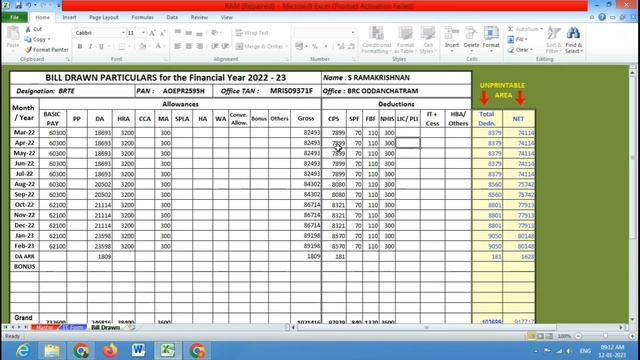Viewport: 640px width, 360px height.
Task: Click the Percent Style icon
Action: click(x=315, y=46)
